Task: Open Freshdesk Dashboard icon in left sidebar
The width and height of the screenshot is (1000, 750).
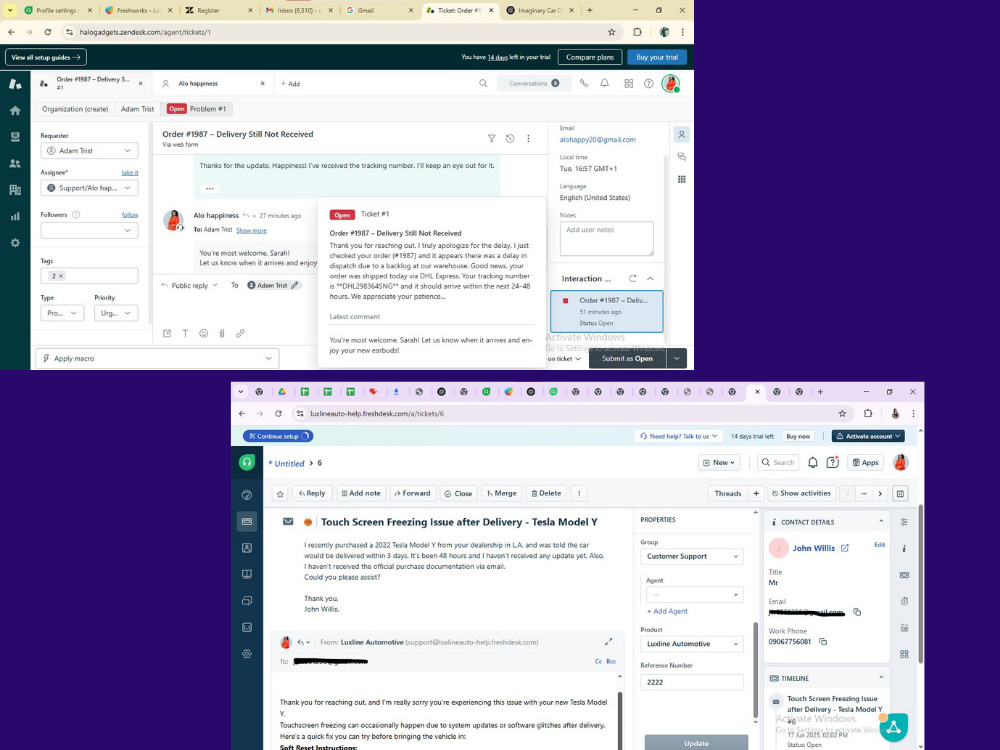Action: tap(247, 495)
